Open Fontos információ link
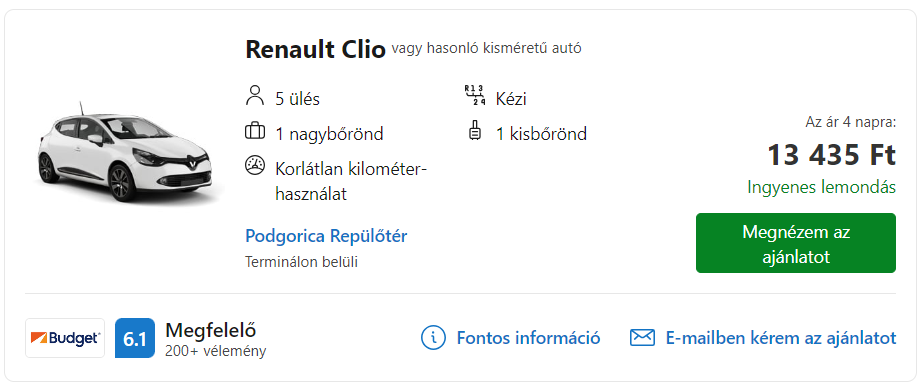The image size is (923, 391). 529,338
